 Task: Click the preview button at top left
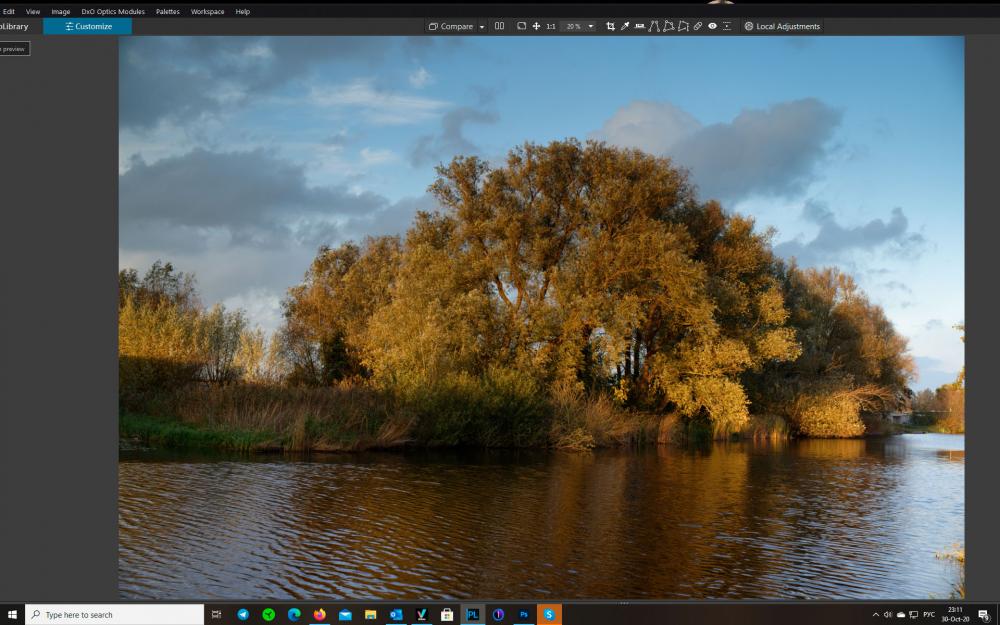pos(14,49)
